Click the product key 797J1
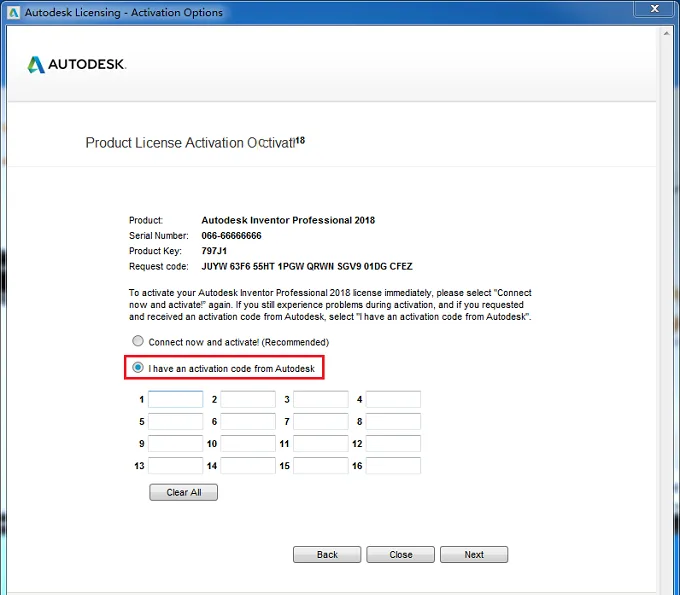Viewport: 680px width, 595px height. point(214,251)
